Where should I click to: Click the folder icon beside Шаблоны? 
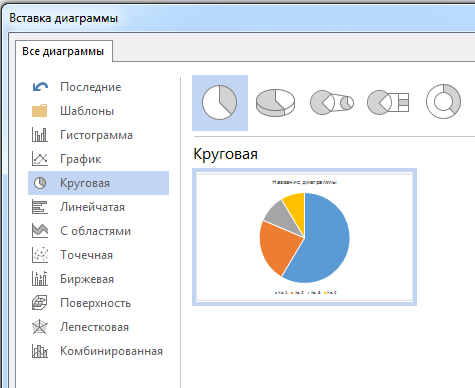(x=40, y=111)
